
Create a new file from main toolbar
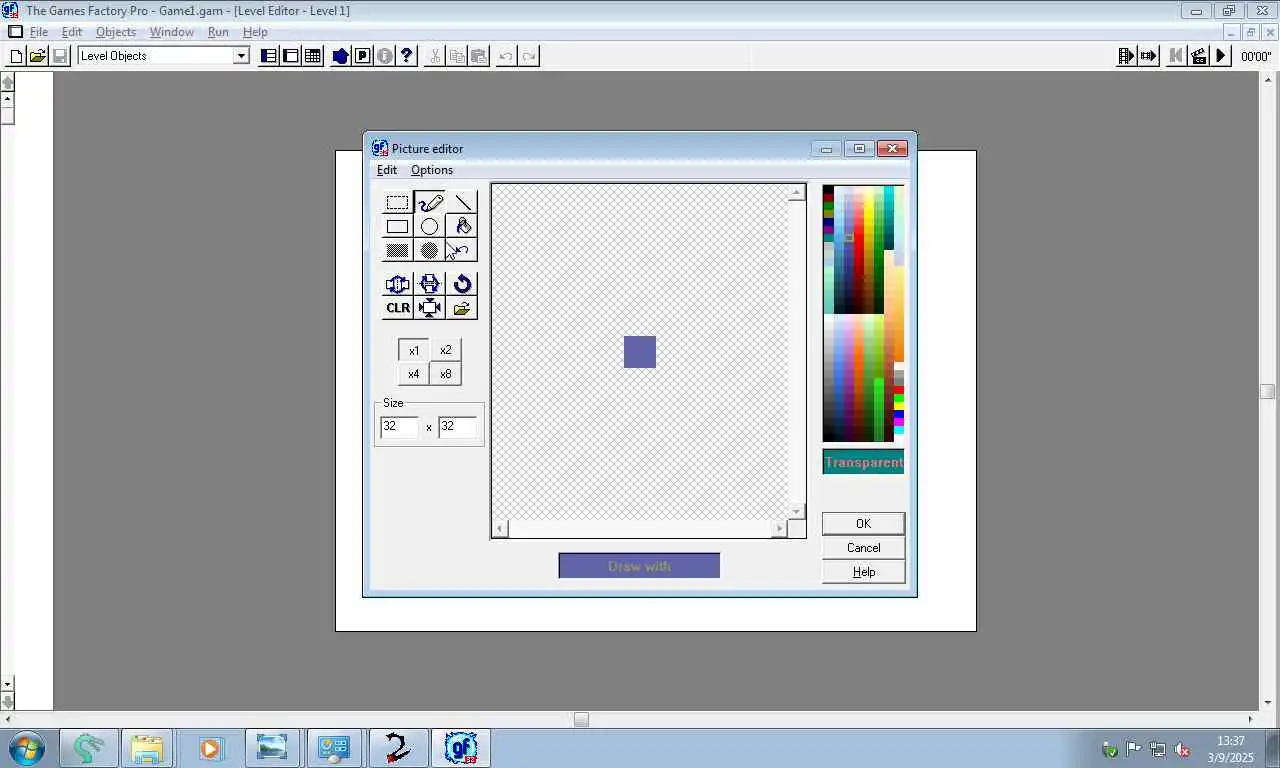[x=16, y=56]
